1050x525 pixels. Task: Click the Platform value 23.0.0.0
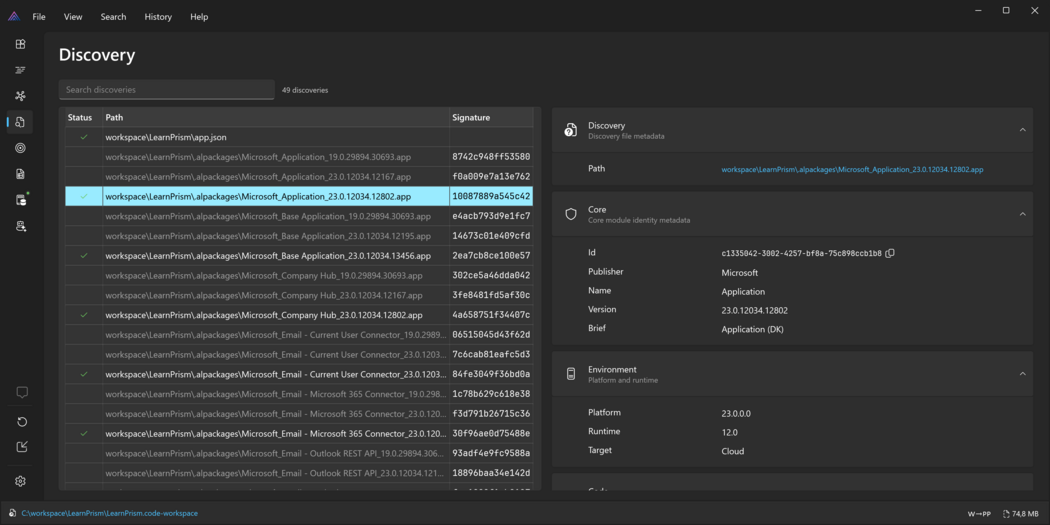(736, 414)
